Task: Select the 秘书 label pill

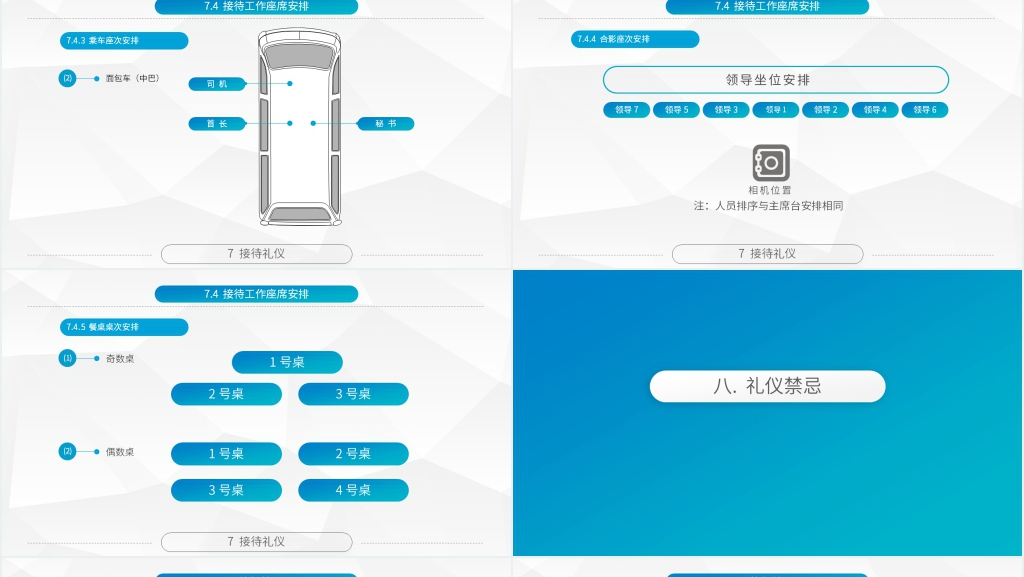Action: pos(385,123)
